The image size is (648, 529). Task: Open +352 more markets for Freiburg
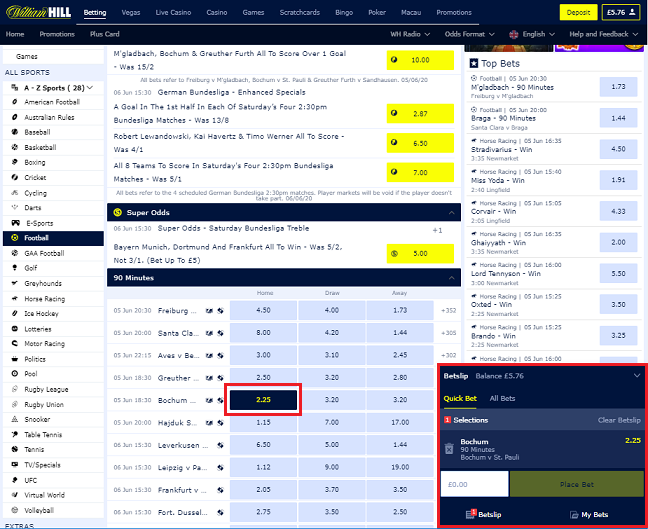click(448, 310)
